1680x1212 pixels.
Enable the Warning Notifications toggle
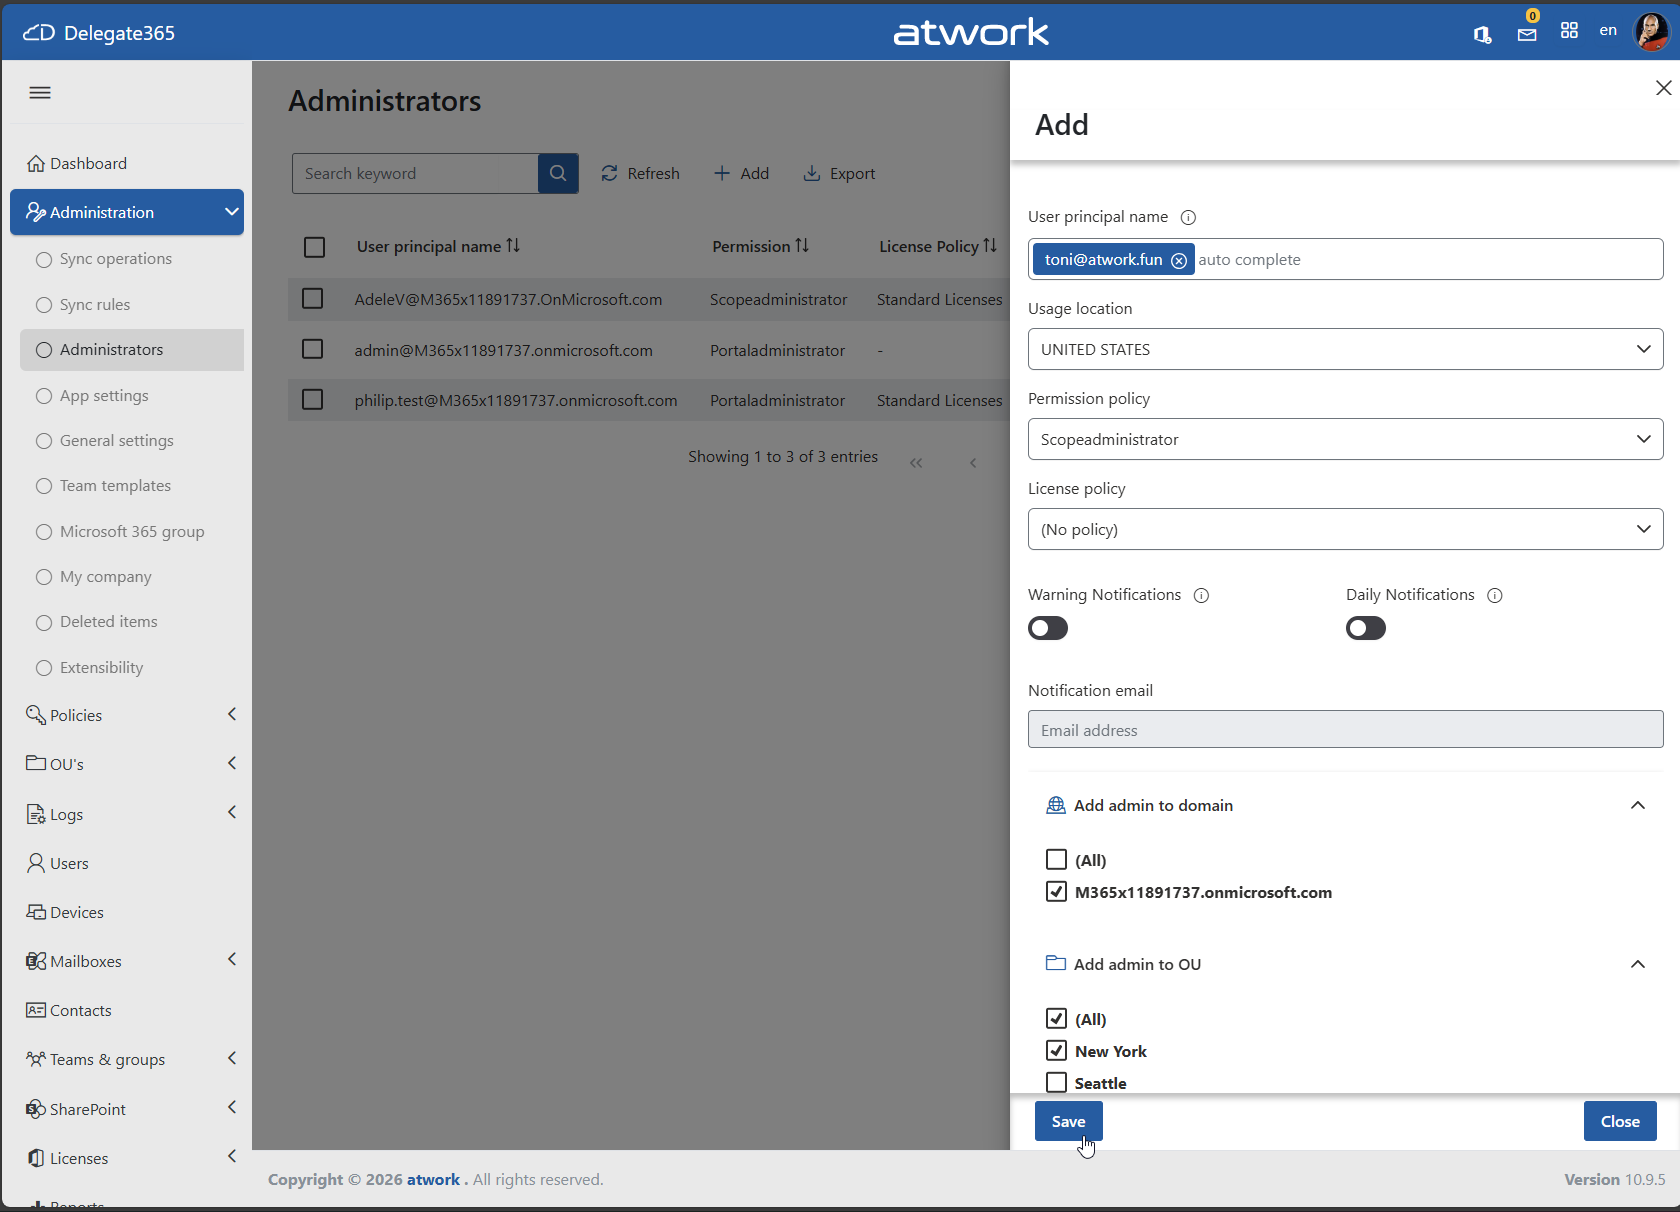click(1048, 629)
